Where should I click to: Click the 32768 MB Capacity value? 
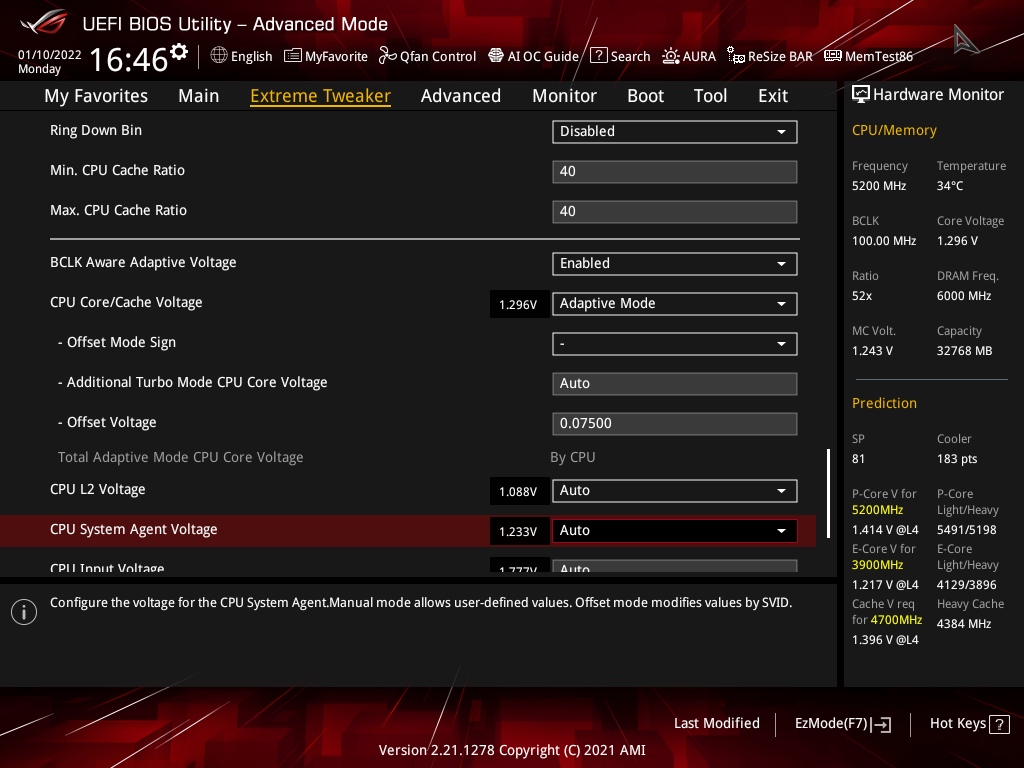(x=965, y=351)
